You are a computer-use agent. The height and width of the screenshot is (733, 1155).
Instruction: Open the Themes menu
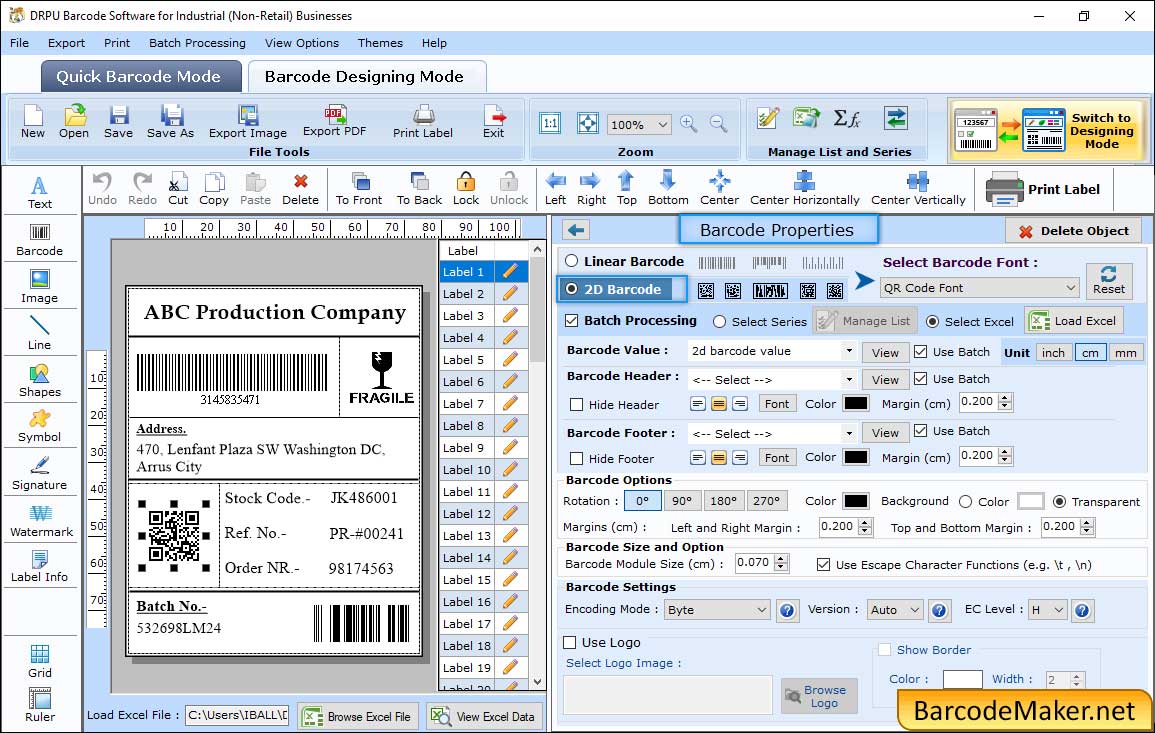pos(380,43)
